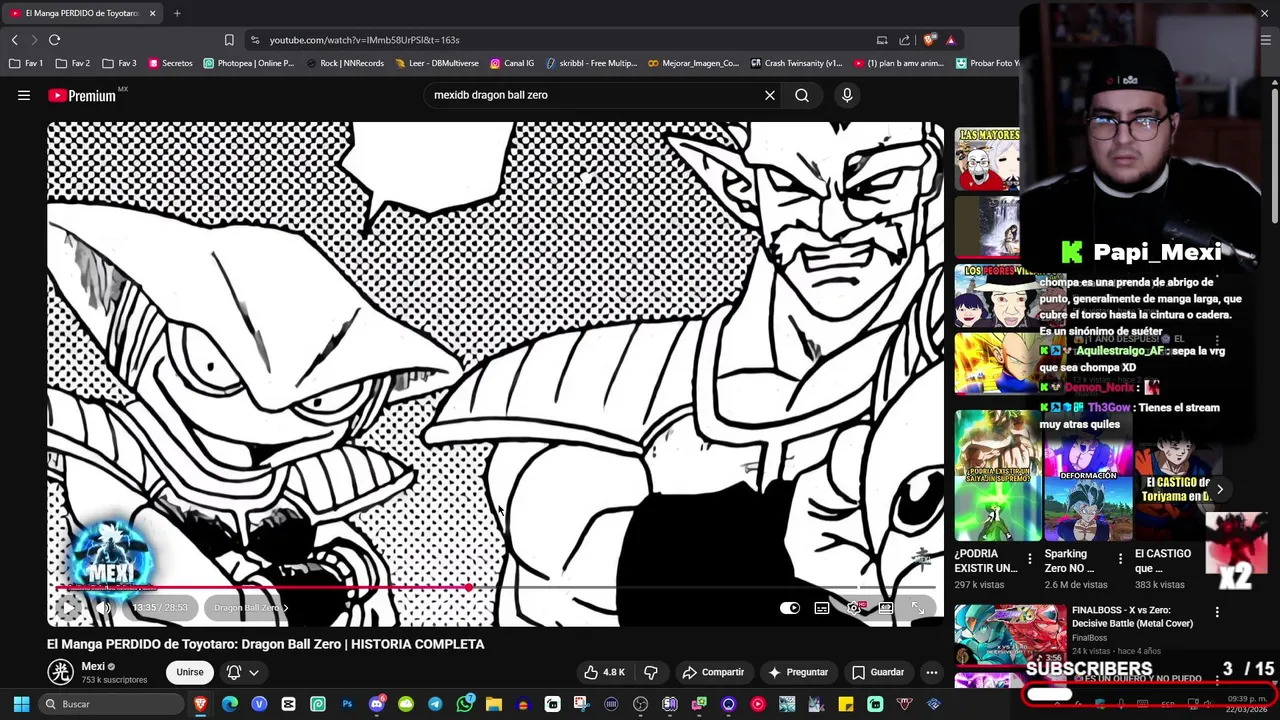Image resolution: width=1280 pixels, height=720 pixels.
Task: Open the Mexi channel avatar
Action: point(61,672)
